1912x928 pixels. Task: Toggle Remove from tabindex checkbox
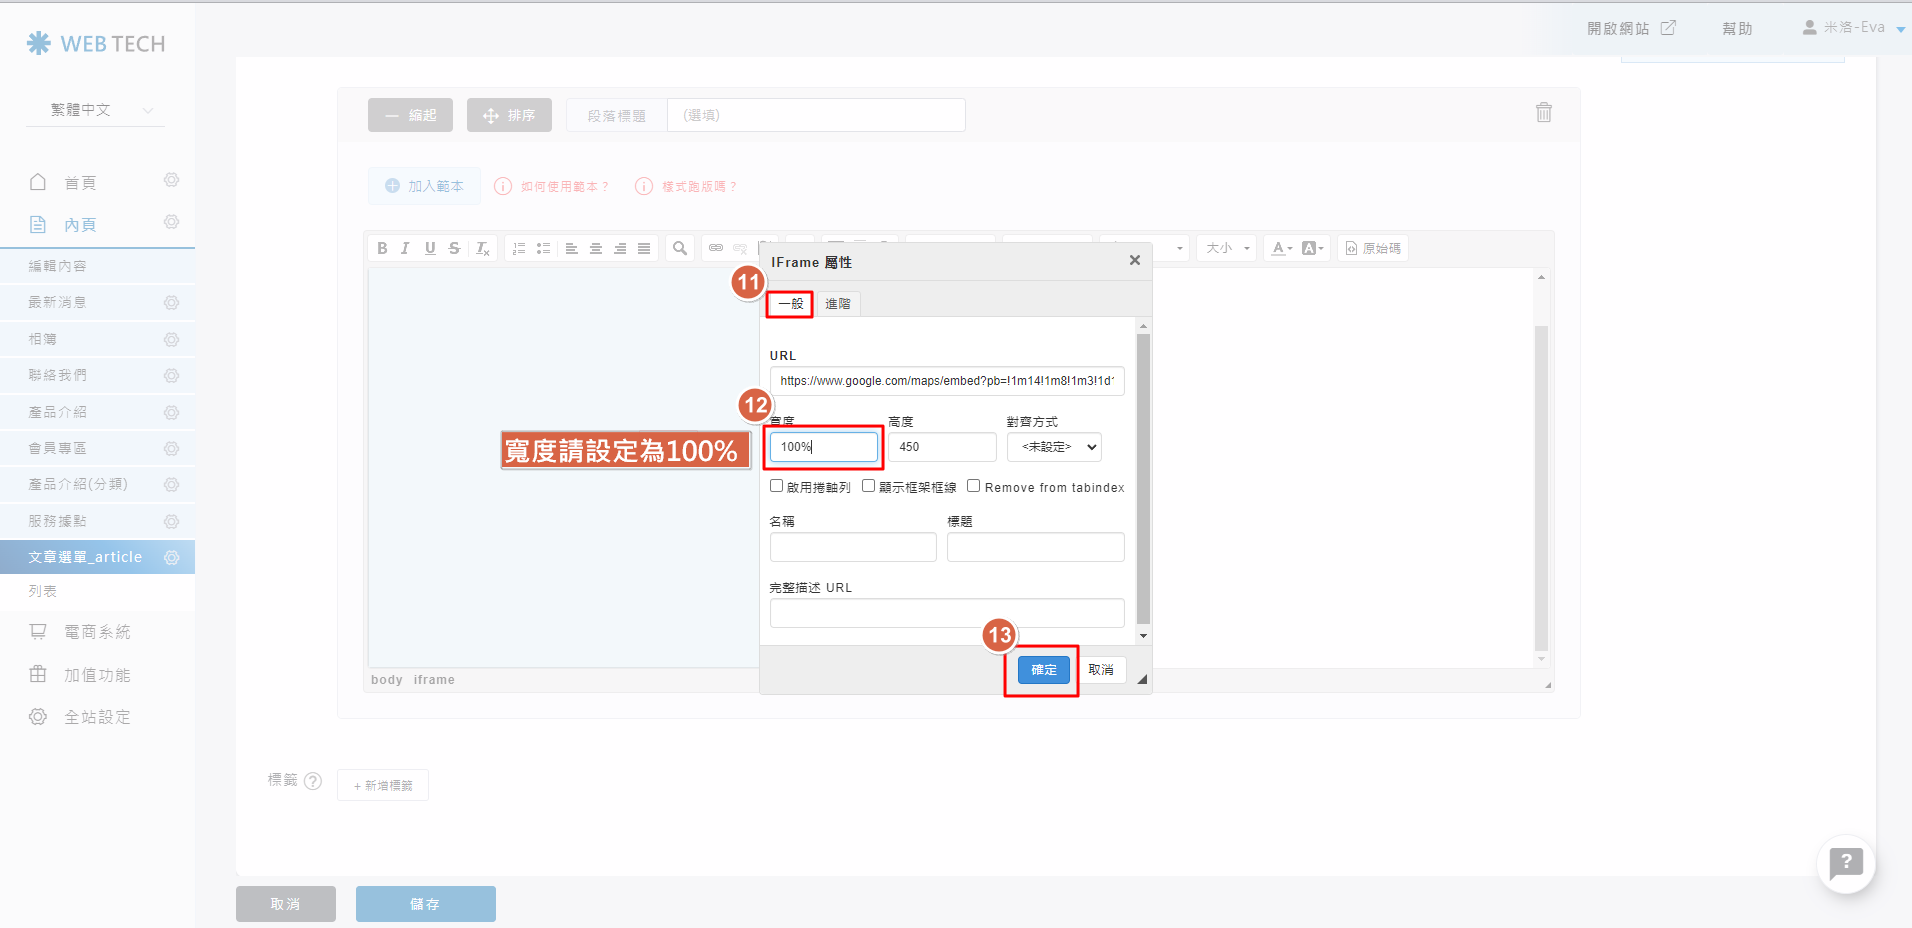973,486
